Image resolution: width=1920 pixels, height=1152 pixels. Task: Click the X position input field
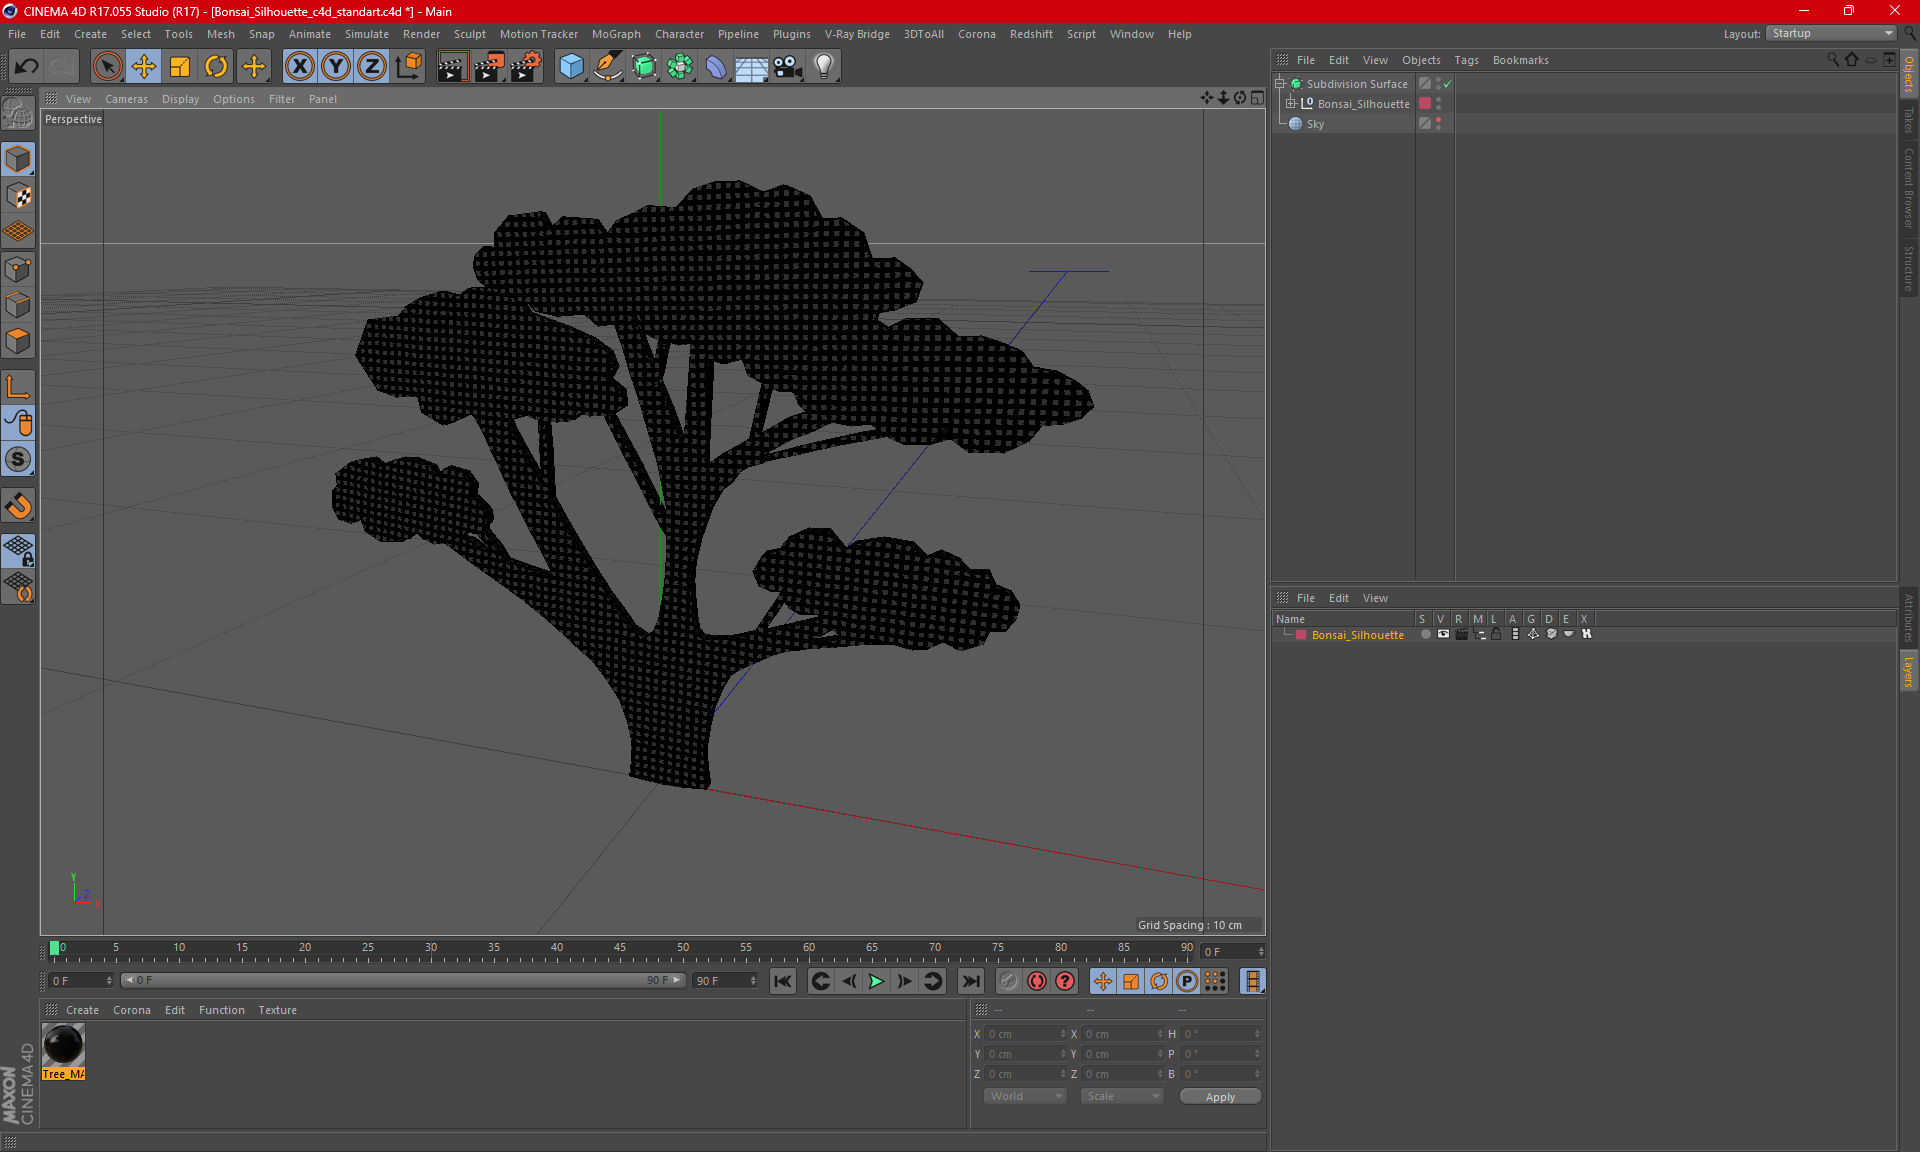pyautogui.click(x=1027, y=1034)
